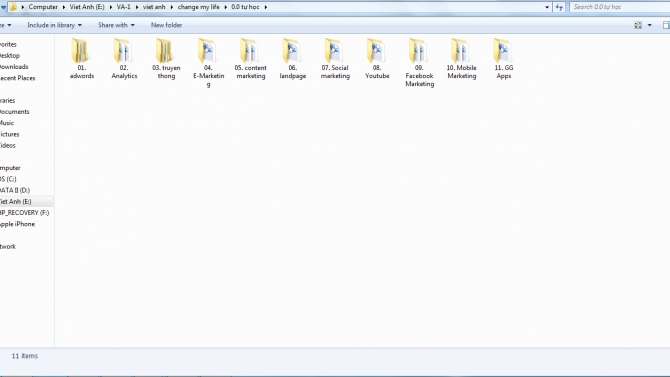670x377 pixels.
Task: Select Documents in the navigation pane
Action: [x=15, y=112]
